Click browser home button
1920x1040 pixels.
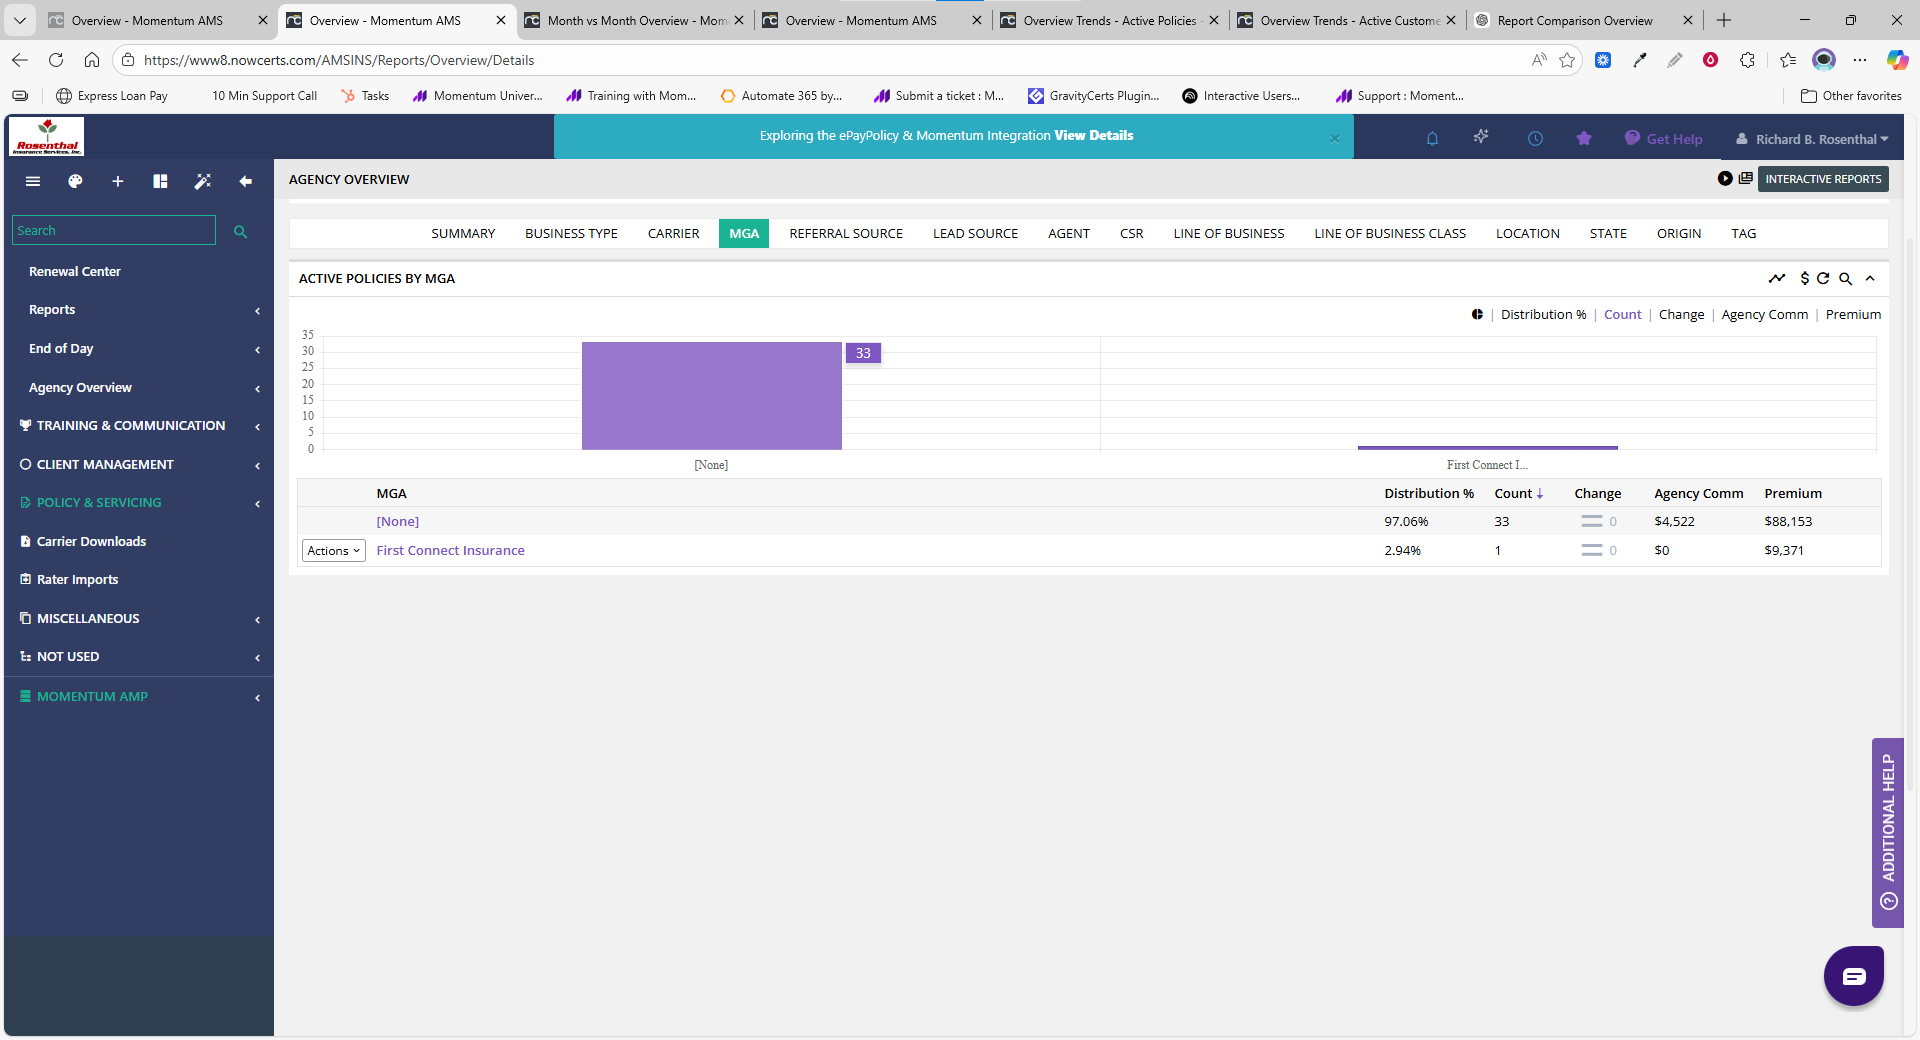[x=92, y=60]
